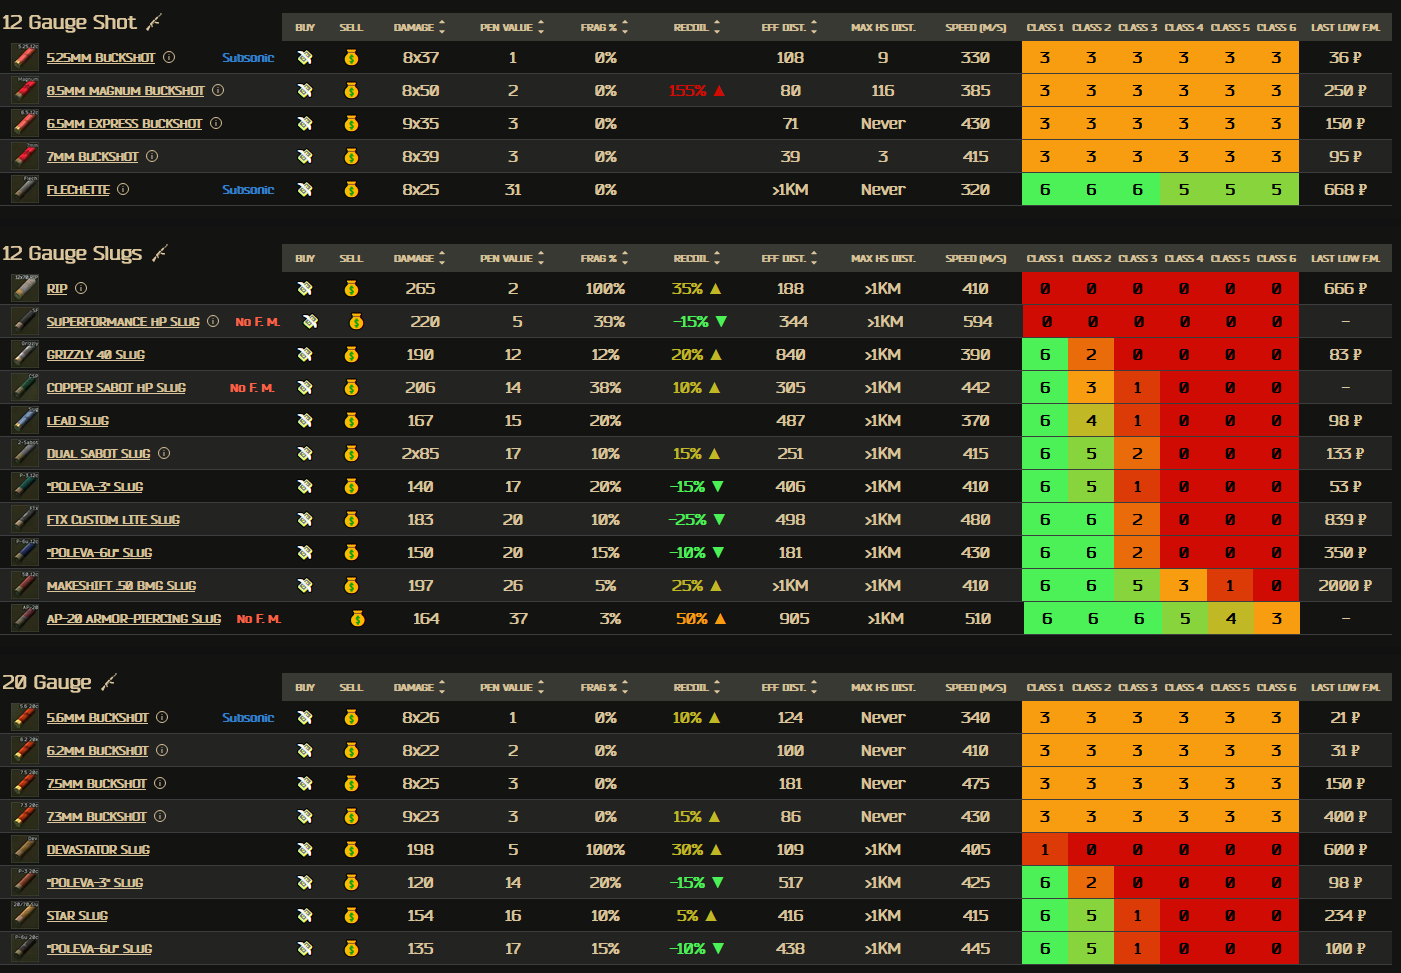1401x973 pixels.
Task: Click info icon next to Dual Sabot Slug
Action: pos(164,454)
